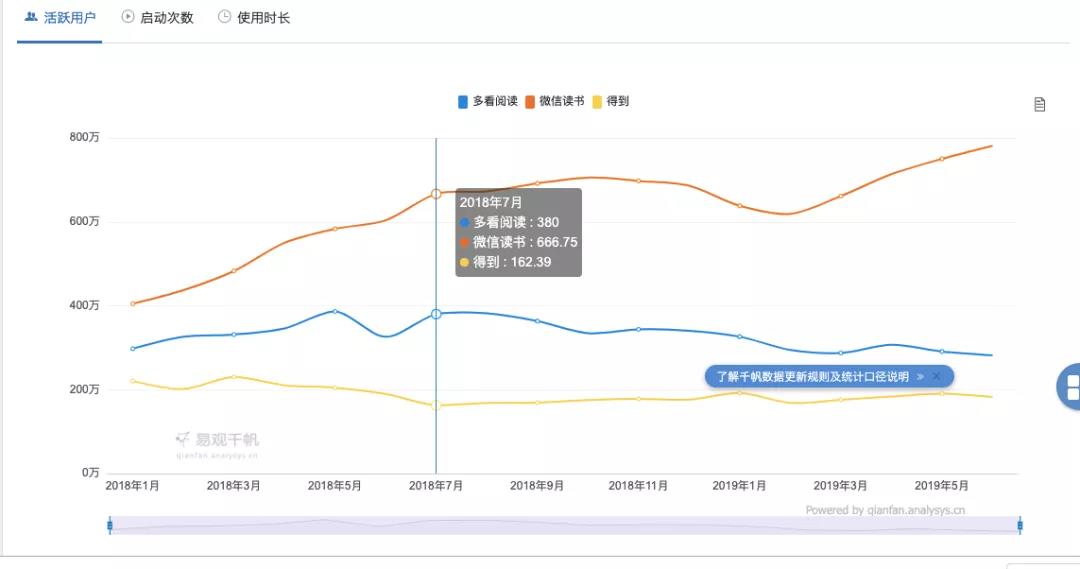Open the data view document icon
The height and width of the screenshot is (569, 1080).
click(1039, 105)
